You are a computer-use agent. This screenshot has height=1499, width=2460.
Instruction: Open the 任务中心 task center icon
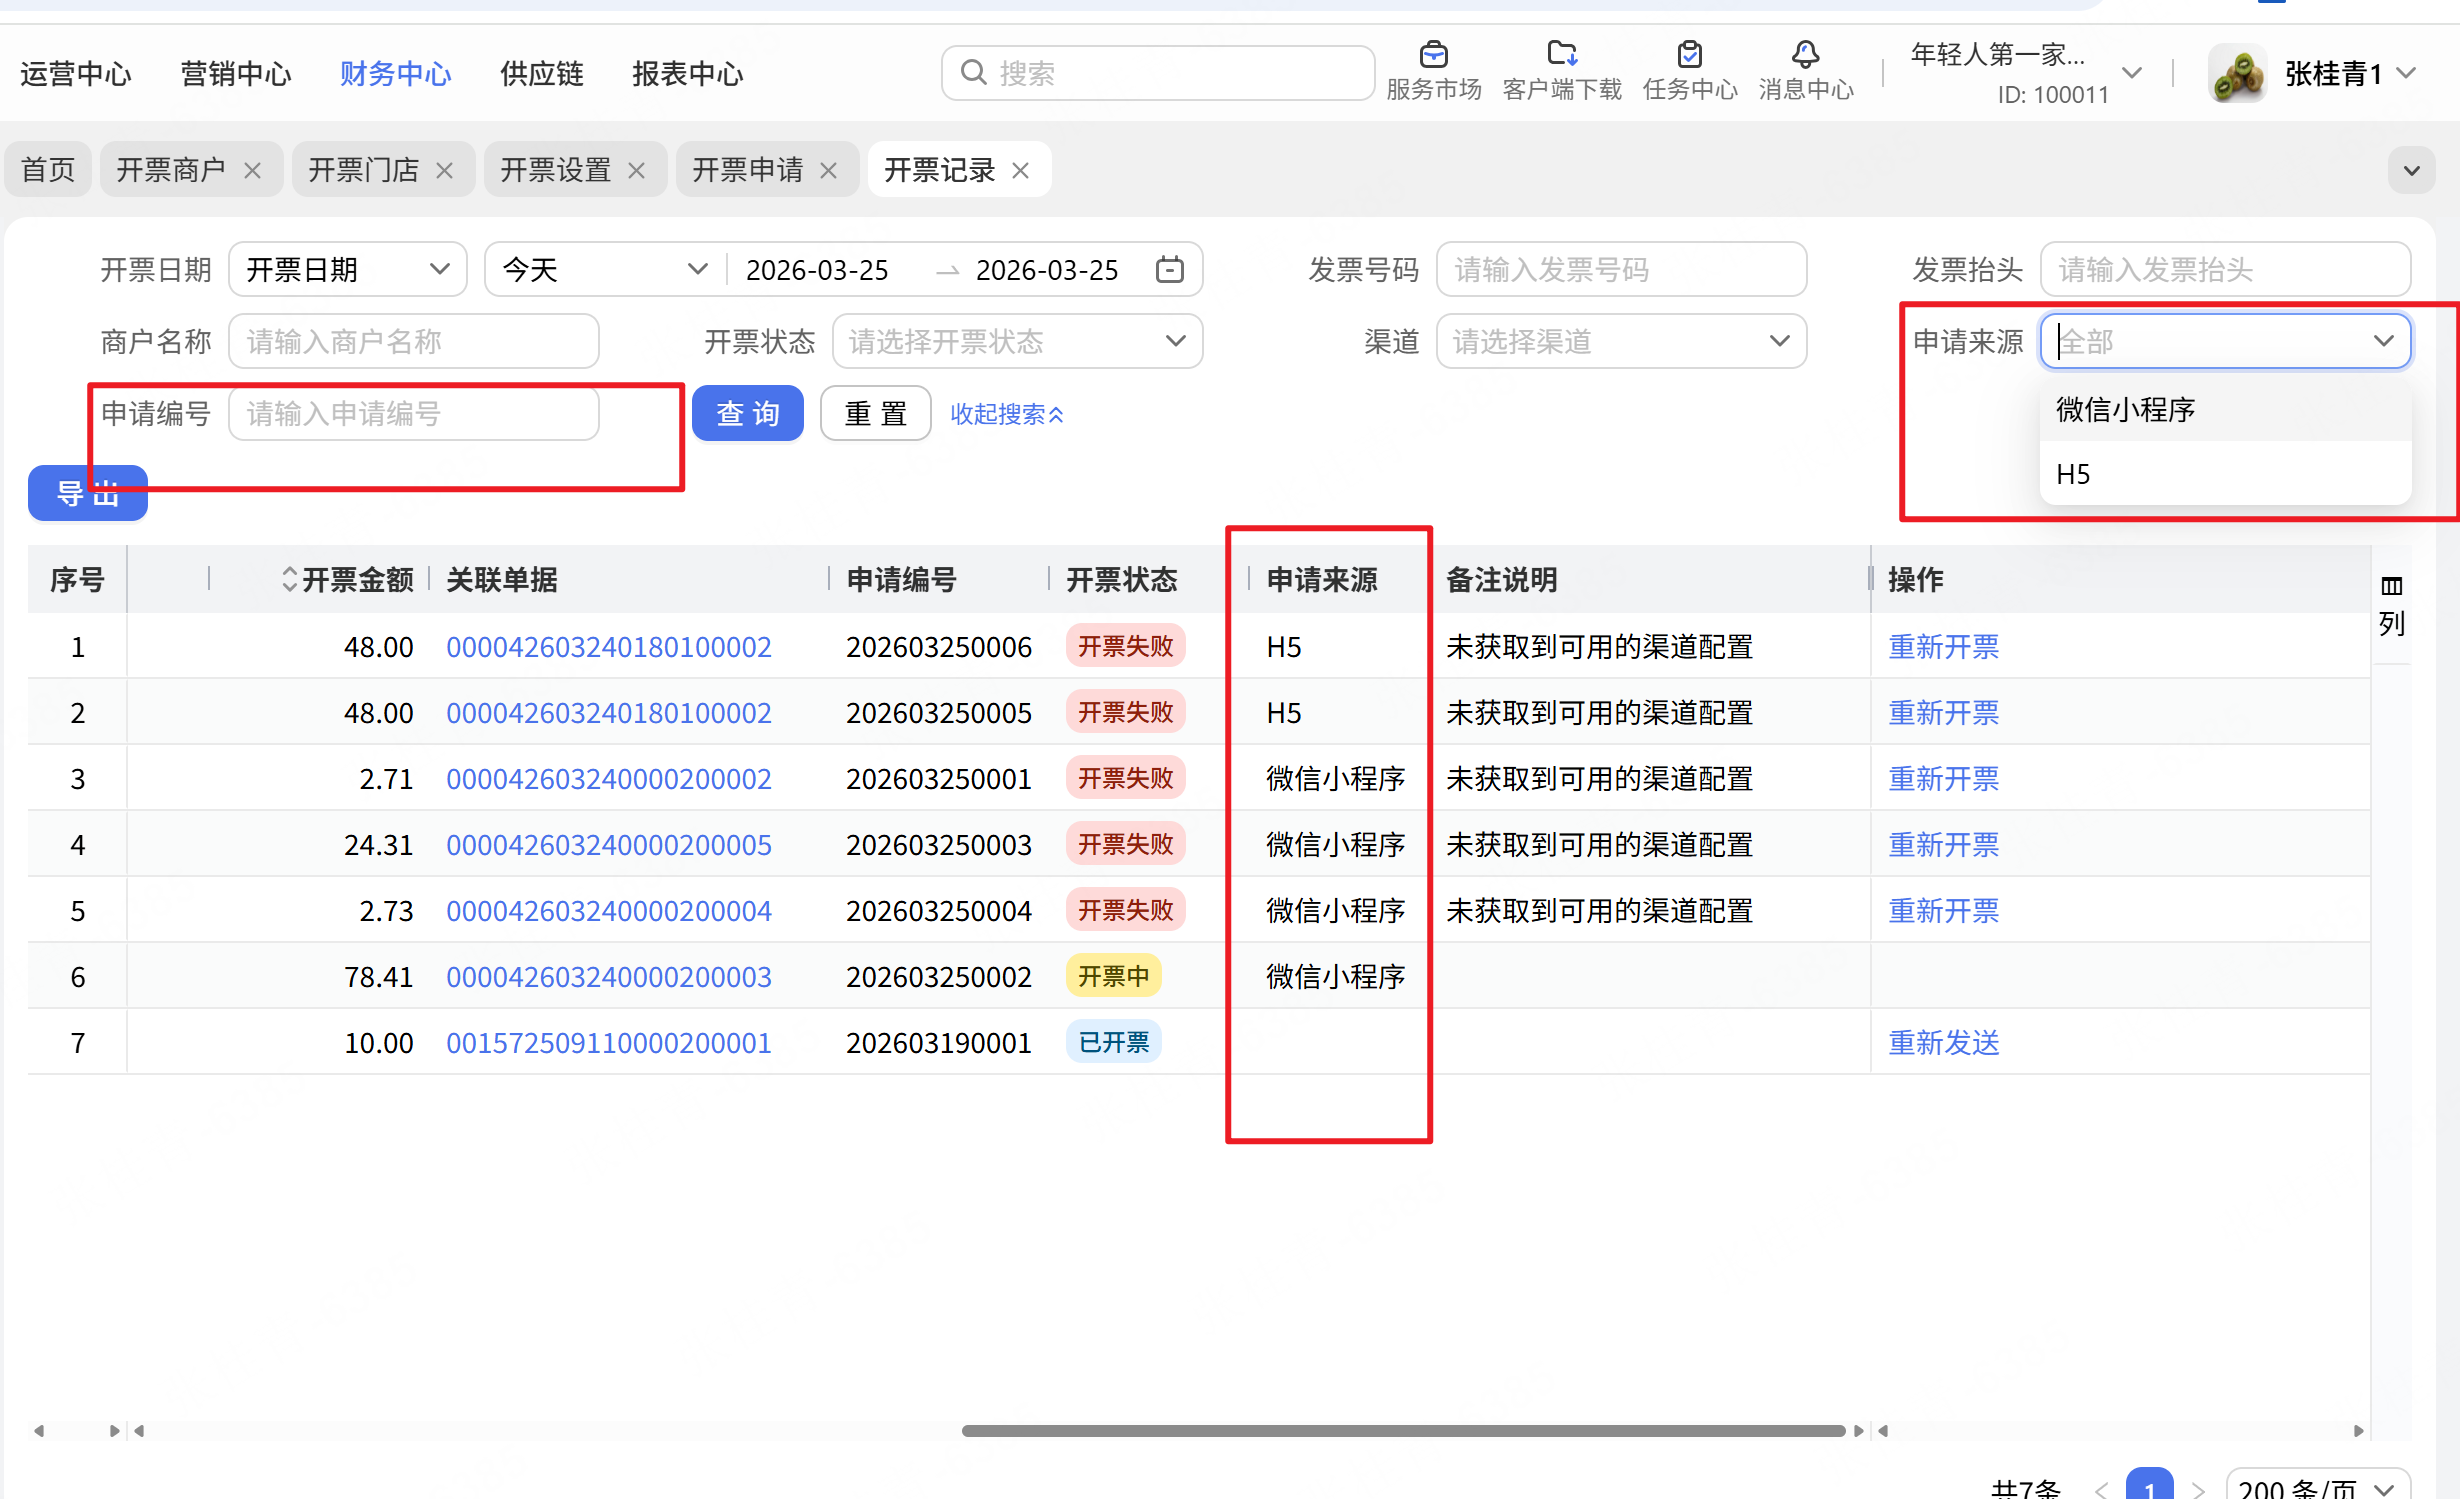pyautogui.click(x=1689, y=55)
